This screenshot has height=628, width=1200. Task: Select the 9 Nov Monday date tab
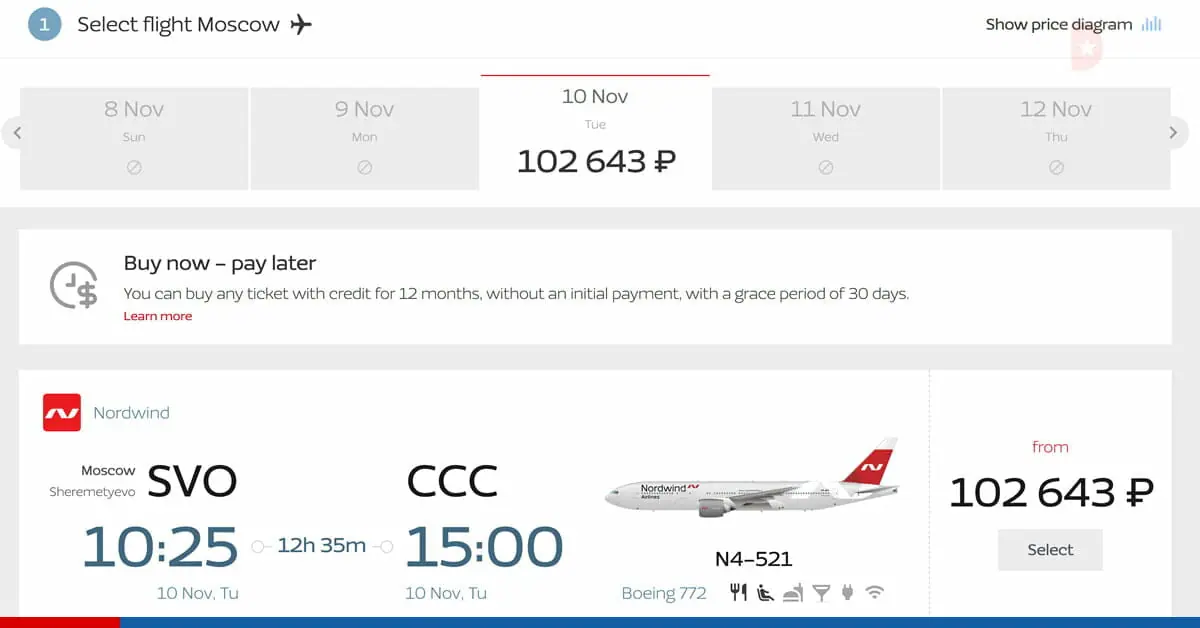(364, 138)
